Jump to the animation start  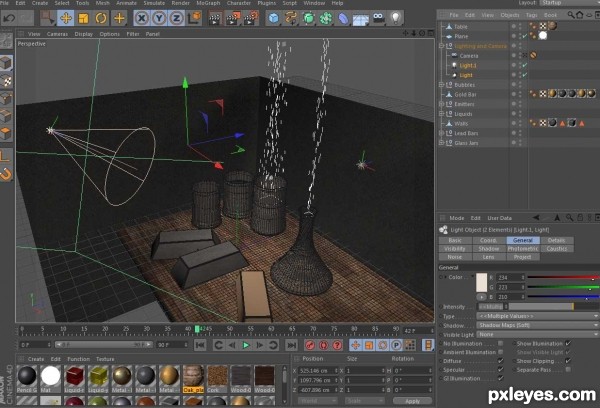pos(200,345)
